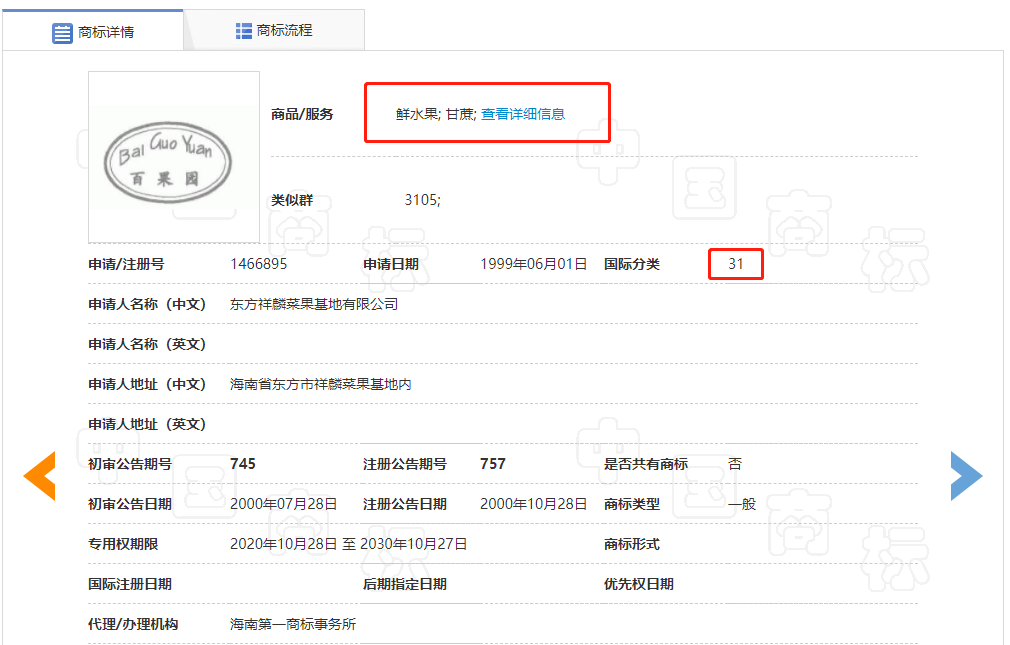Switch to the 商标流程 tab label
This screenshot has height=645, width=1010.
tap(284, 31)
